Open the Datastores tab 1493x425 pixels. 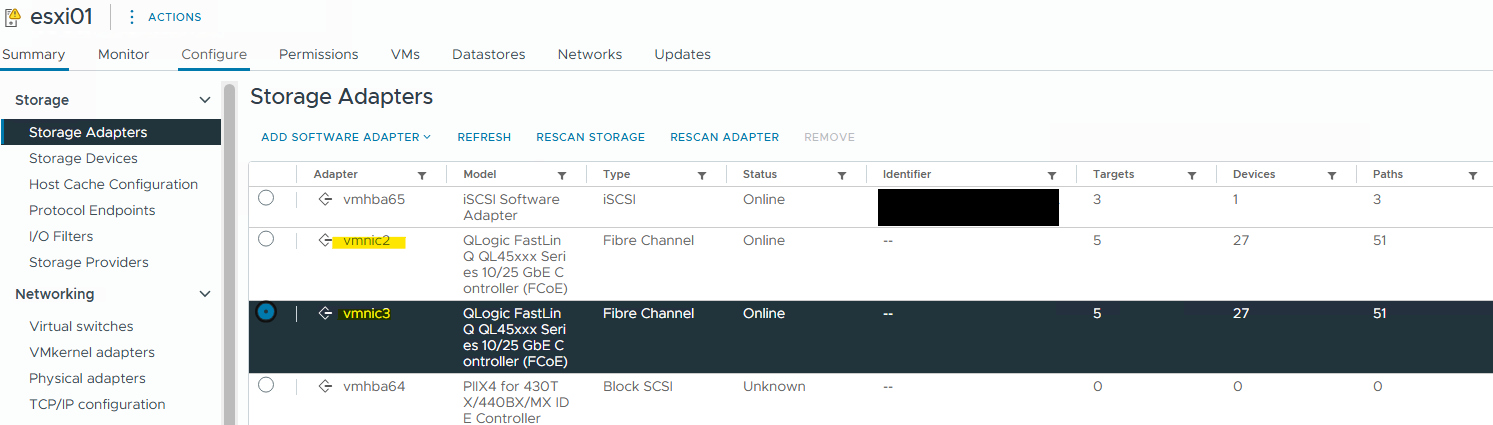[x=488, y=54]
